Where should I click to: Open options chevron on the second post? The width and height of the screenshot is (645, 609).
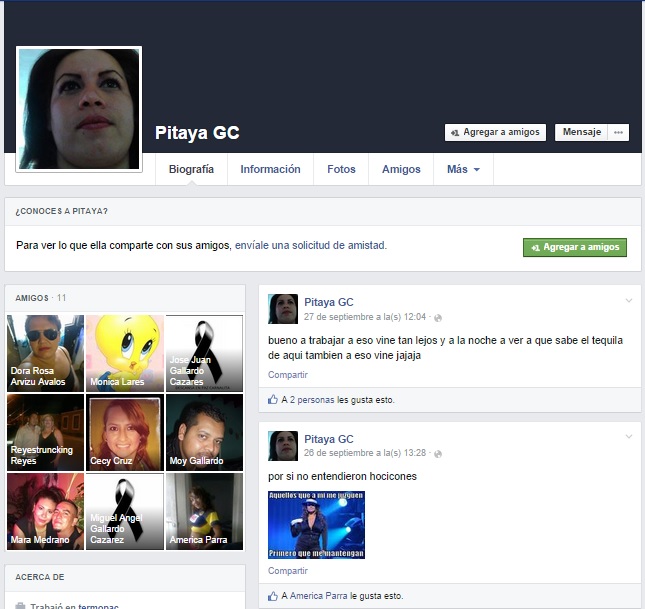629,437
